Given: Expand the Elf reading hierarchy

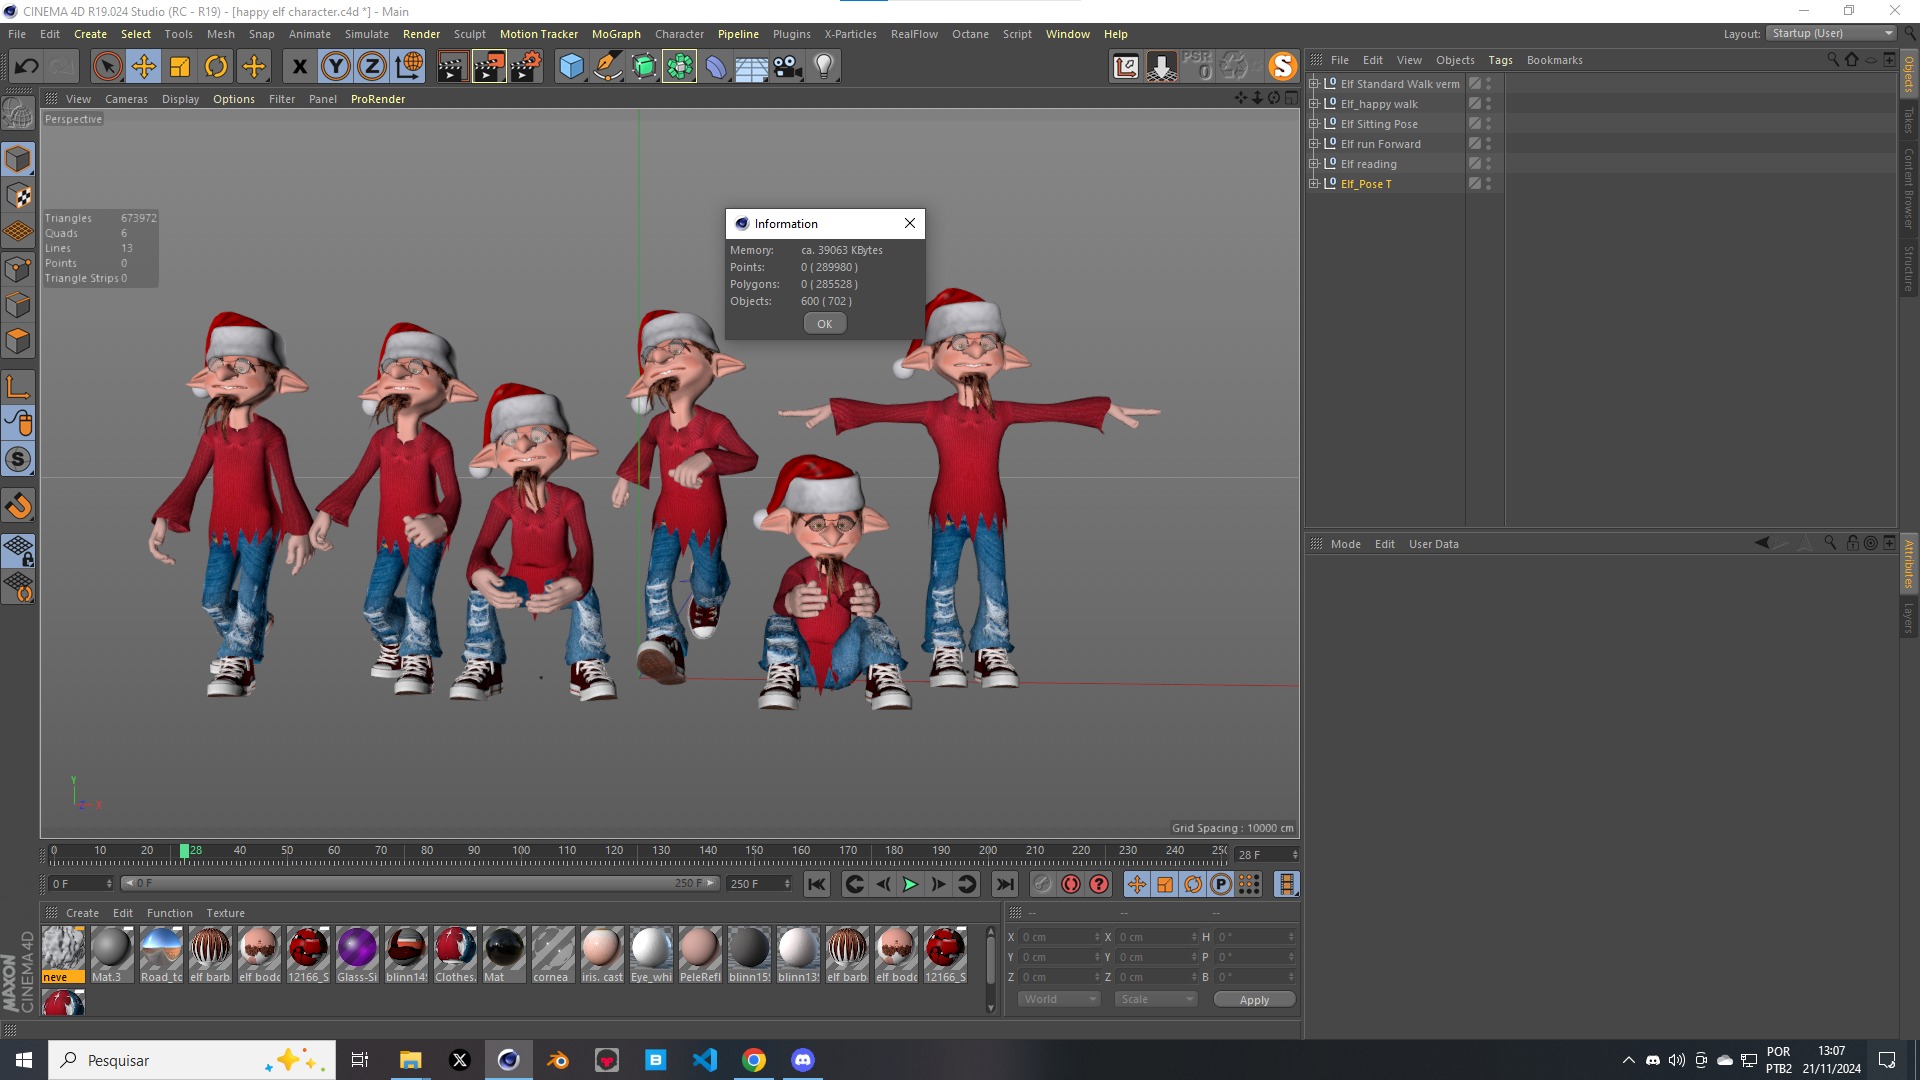Looking at the screenshot, I should tap(1314, 164).
